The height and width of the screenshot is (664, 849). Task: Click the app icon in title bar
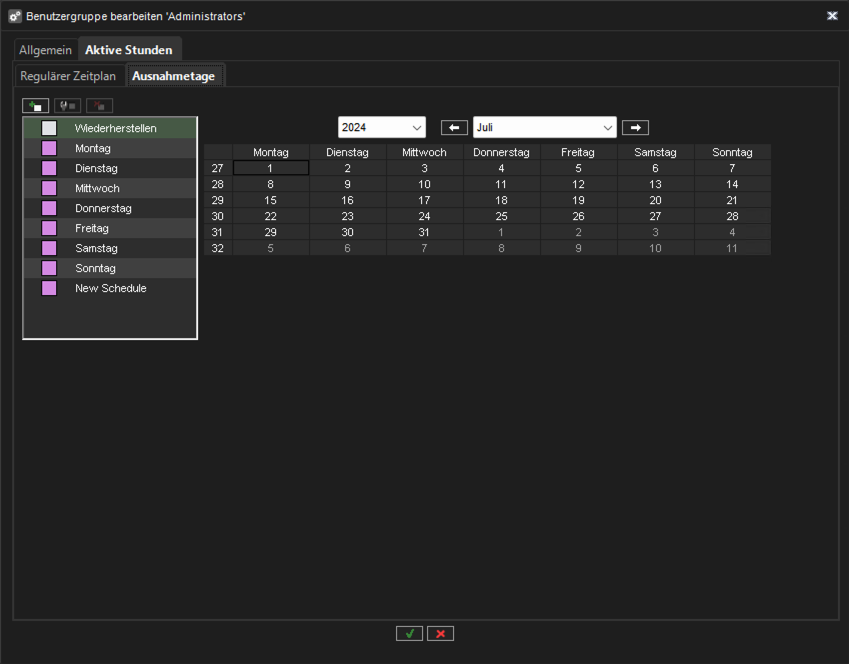[15, 16]
